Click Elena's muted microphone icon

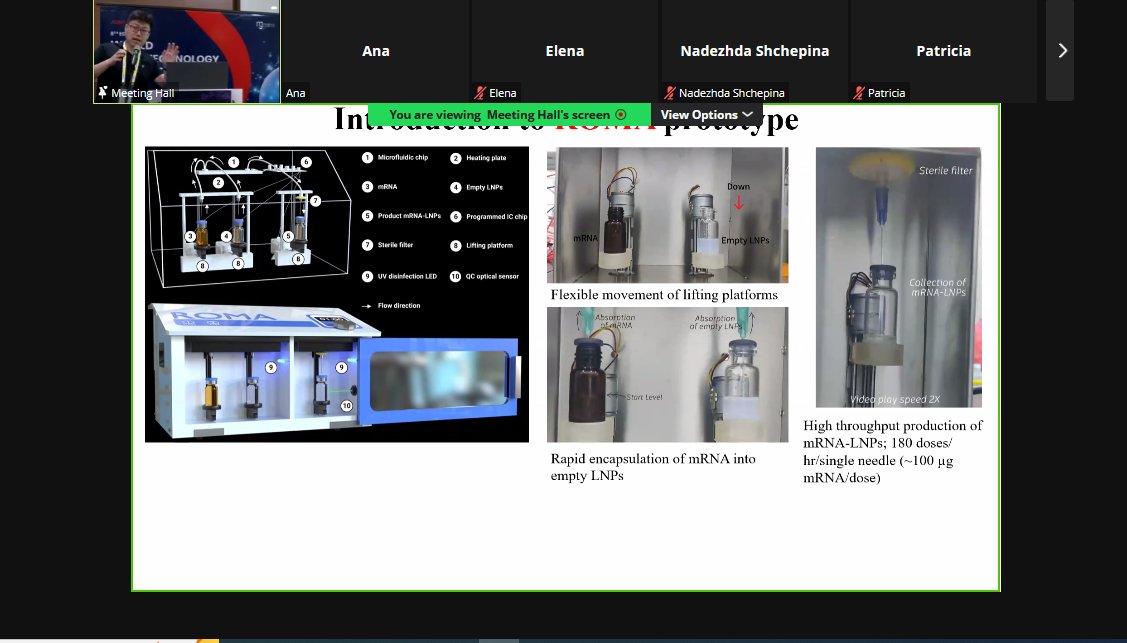point(480,93)
